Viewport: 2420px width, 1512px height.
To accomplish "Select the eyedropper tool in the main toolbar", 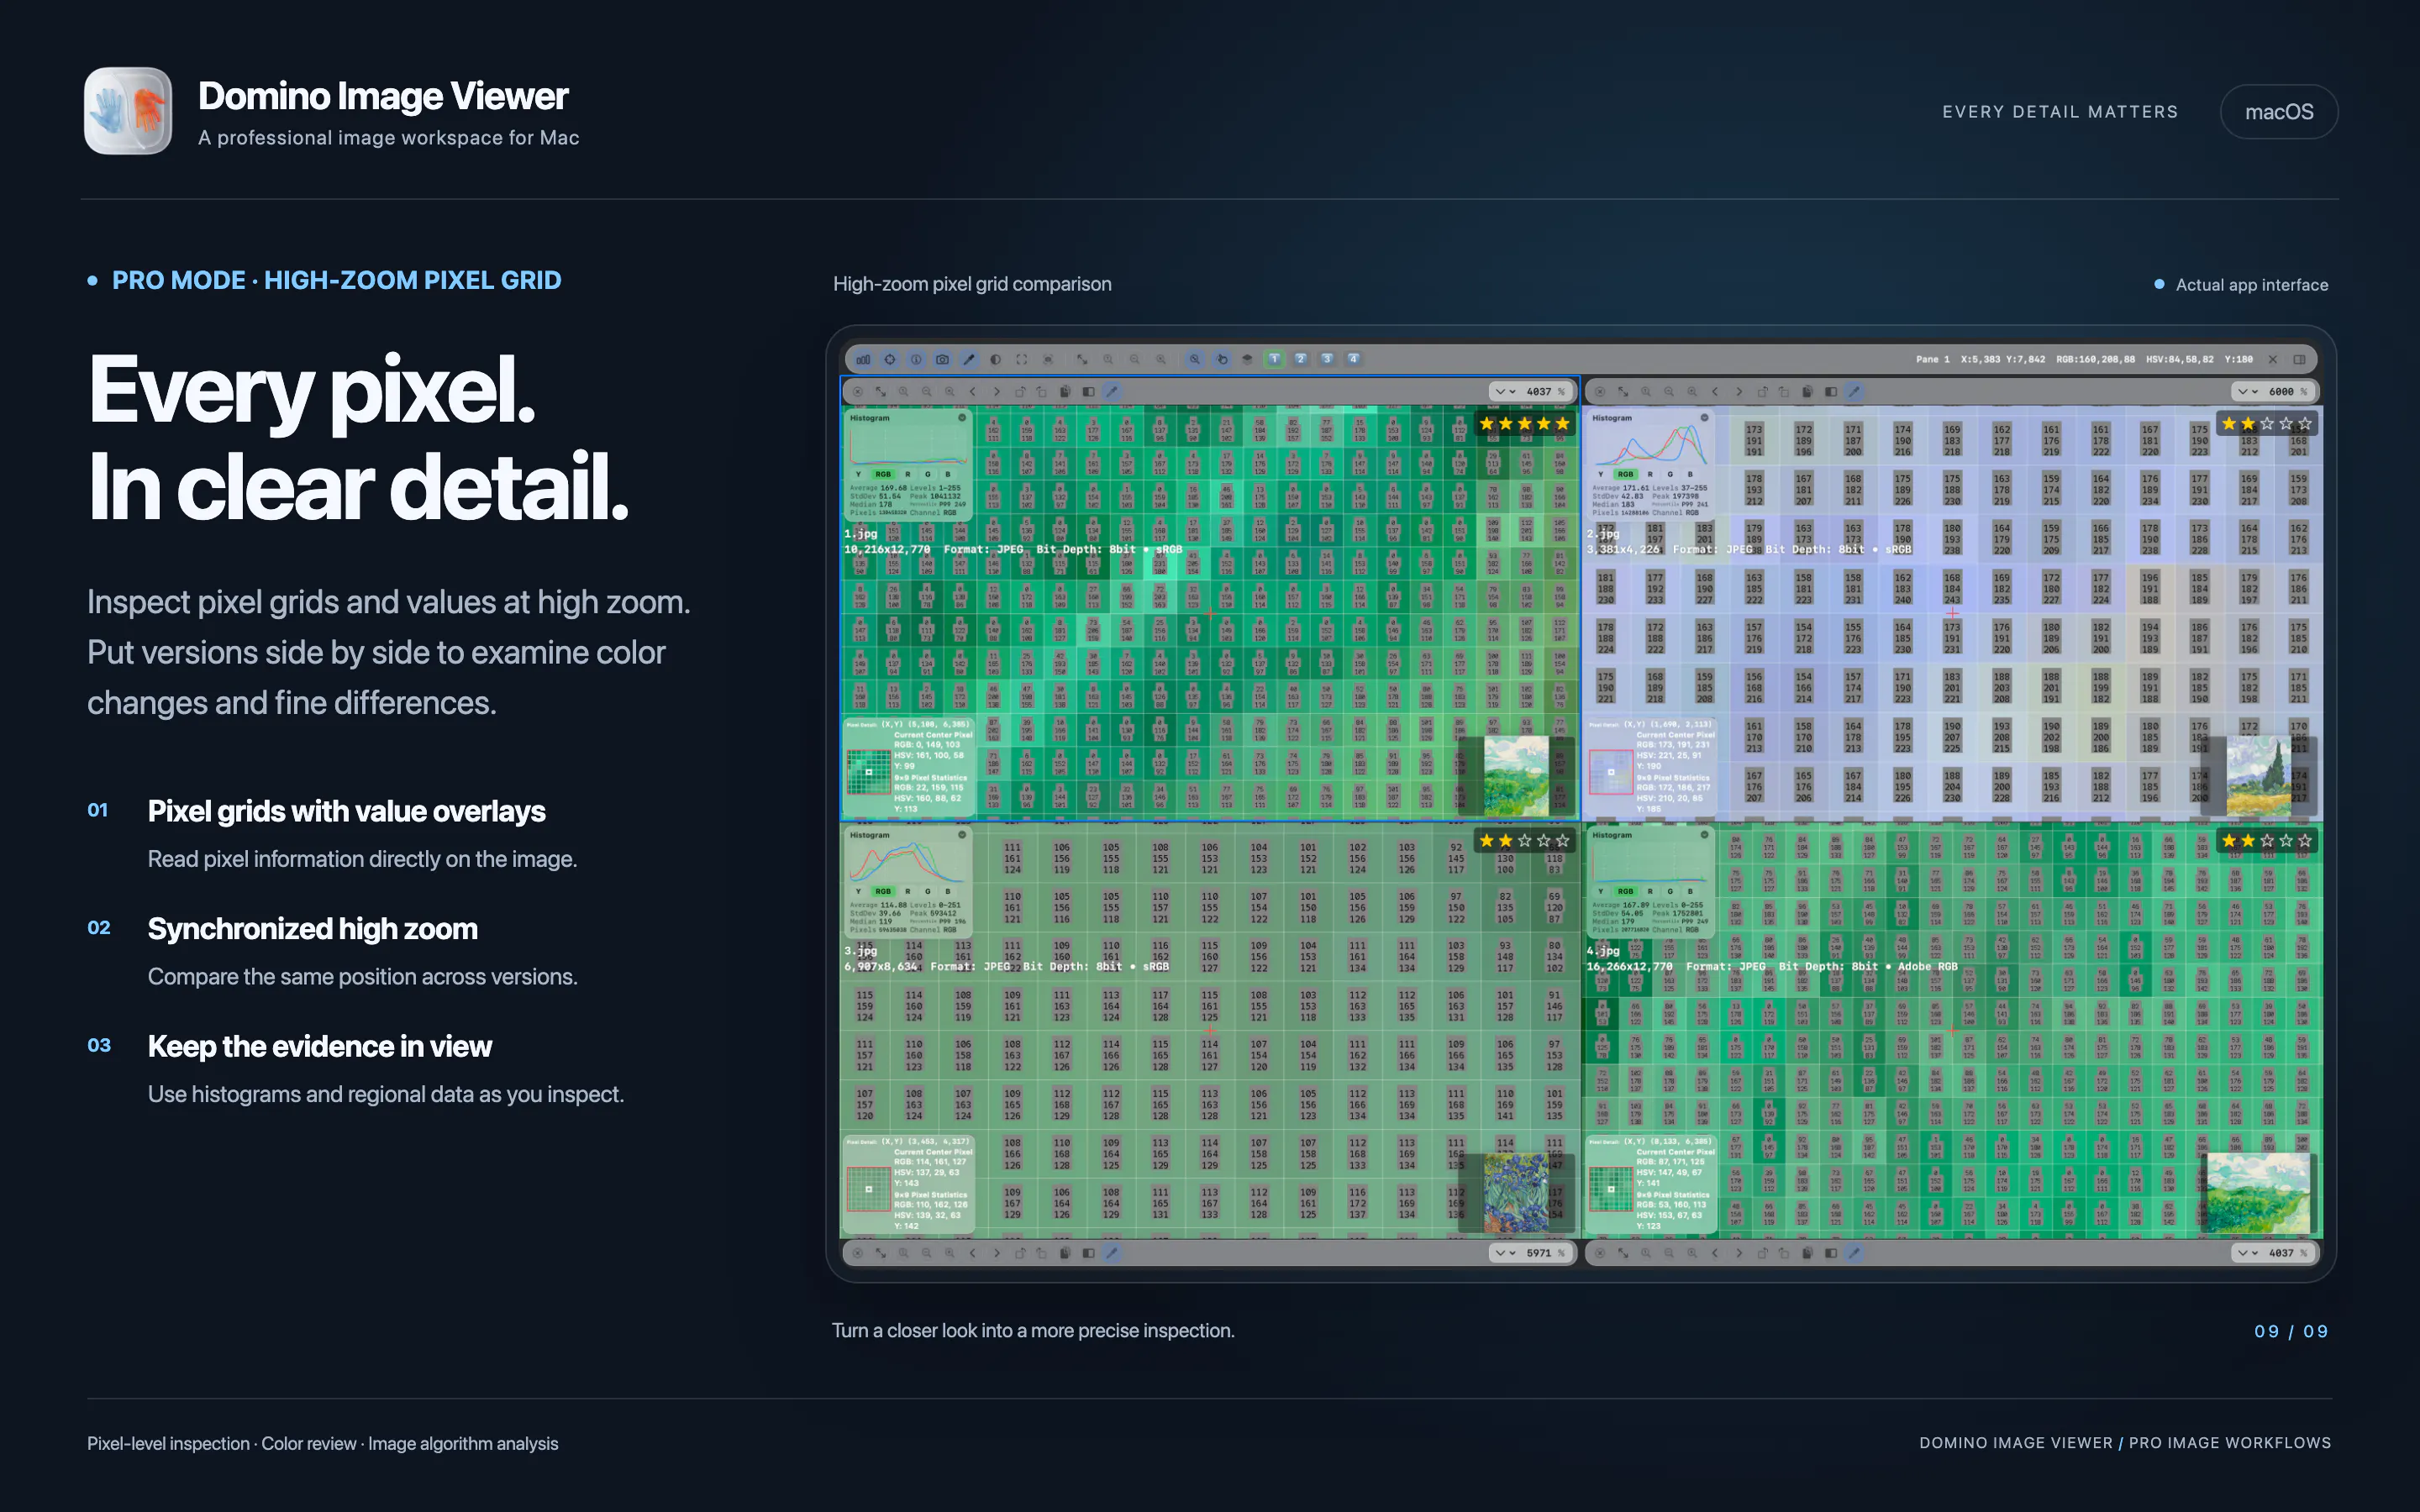I will (968, 359).
